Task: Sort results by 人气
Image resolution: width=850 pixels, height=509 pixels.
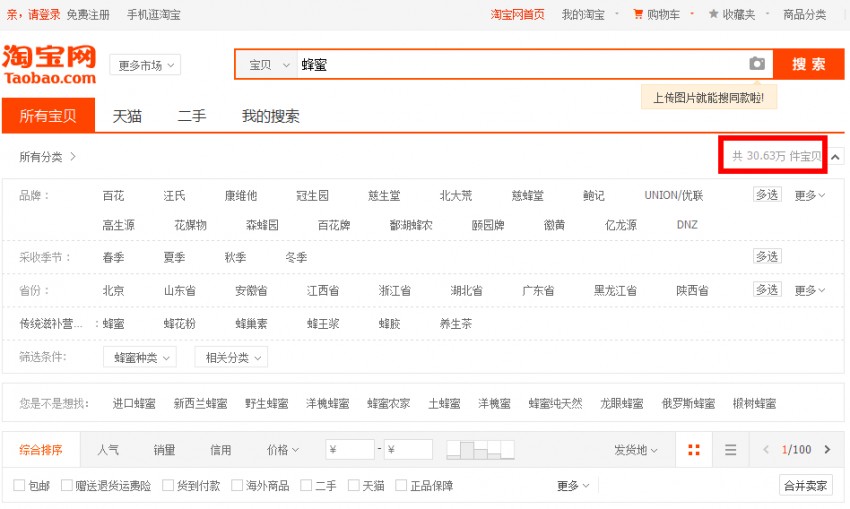Action: (x=108, y=449)
